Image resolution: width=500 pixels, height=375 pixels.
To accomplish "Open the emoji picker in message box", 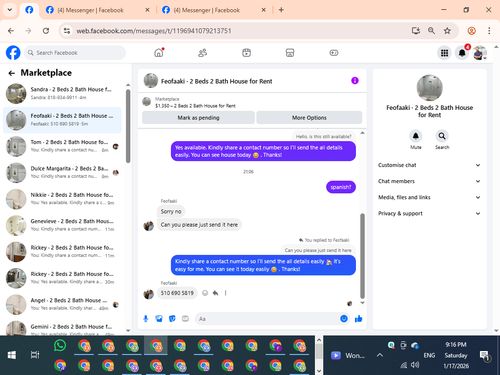I will pos(344,319).
